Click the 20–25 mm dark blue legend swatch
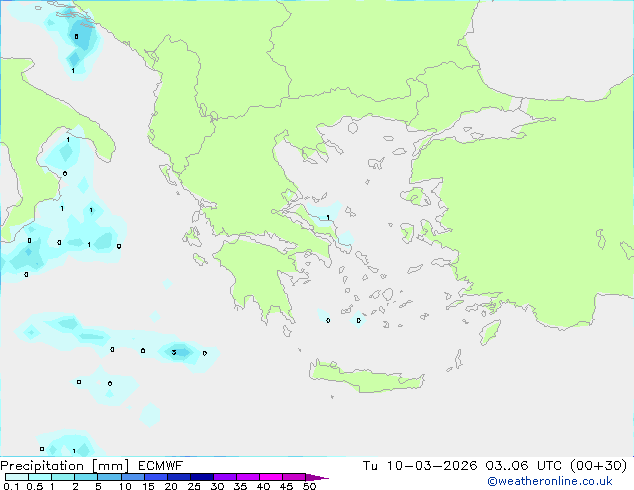Image resolution: width=634 pixels, height=490 pixels. tap(178, 477)
